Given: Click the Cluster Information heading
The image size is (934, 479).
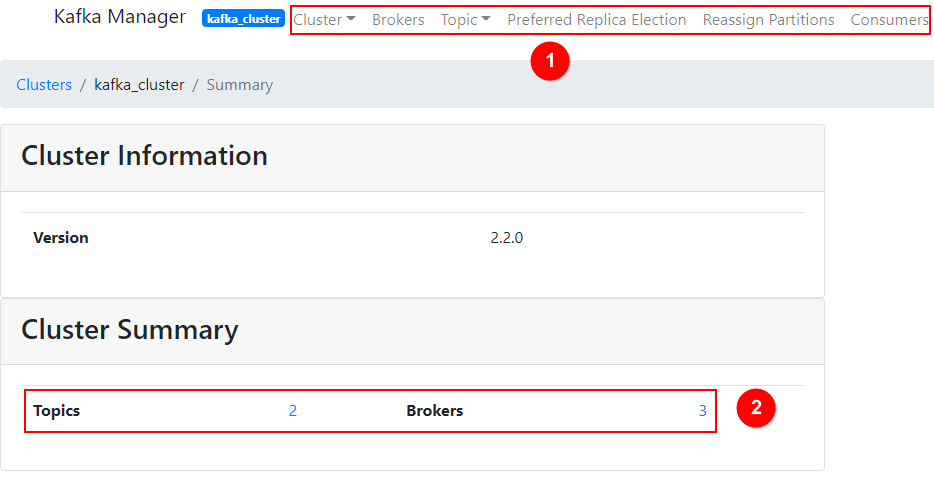Looking at the screenshot, I should pos(144,156).
